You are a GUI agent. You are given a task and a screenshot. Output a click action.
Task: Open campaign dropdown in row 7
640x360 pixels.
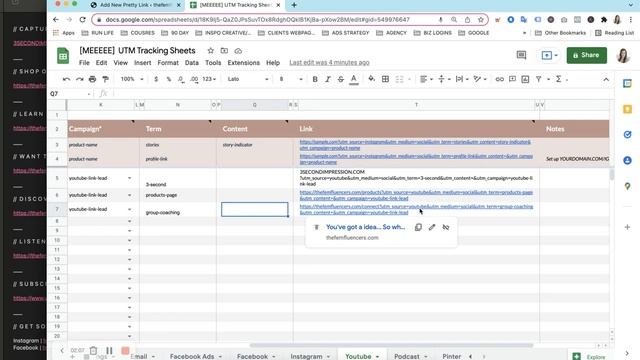(x=129, y=209)
